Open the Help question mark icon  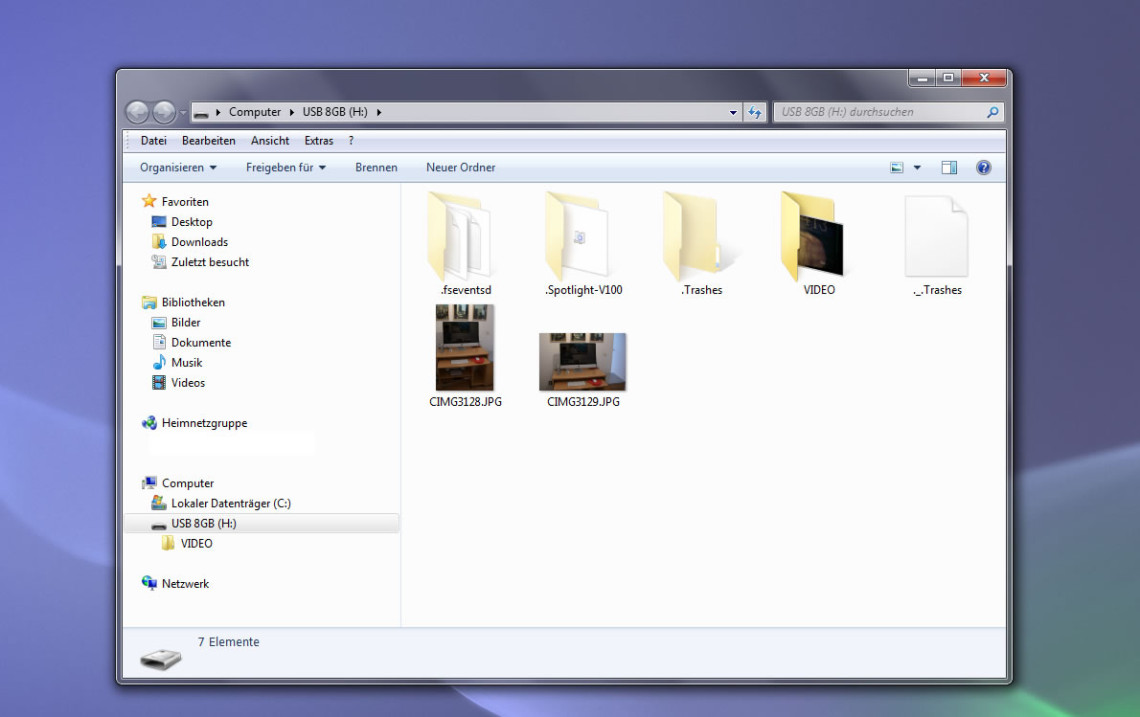983,168
